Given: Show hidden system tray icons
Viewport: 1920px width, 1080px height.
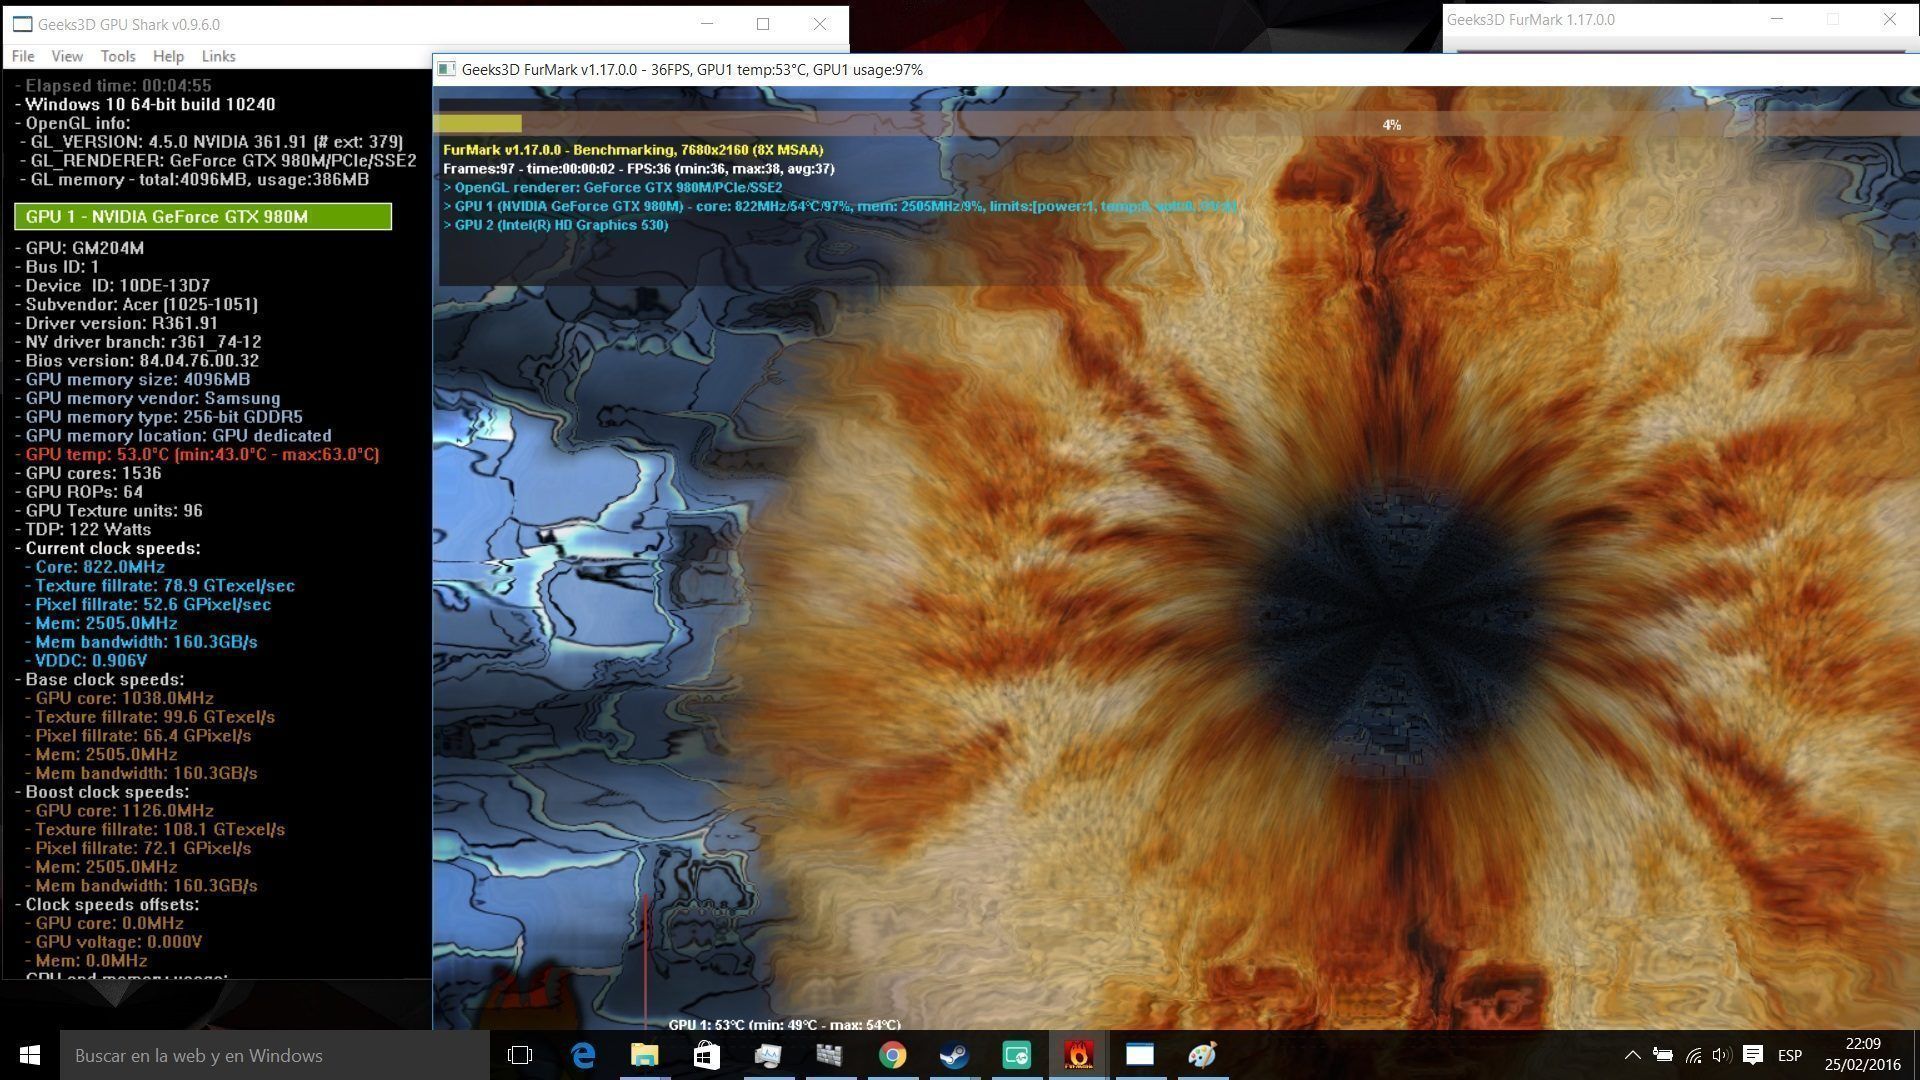Looking at the screenshot, I should pyautogui.click(x=1632, y=1055).
